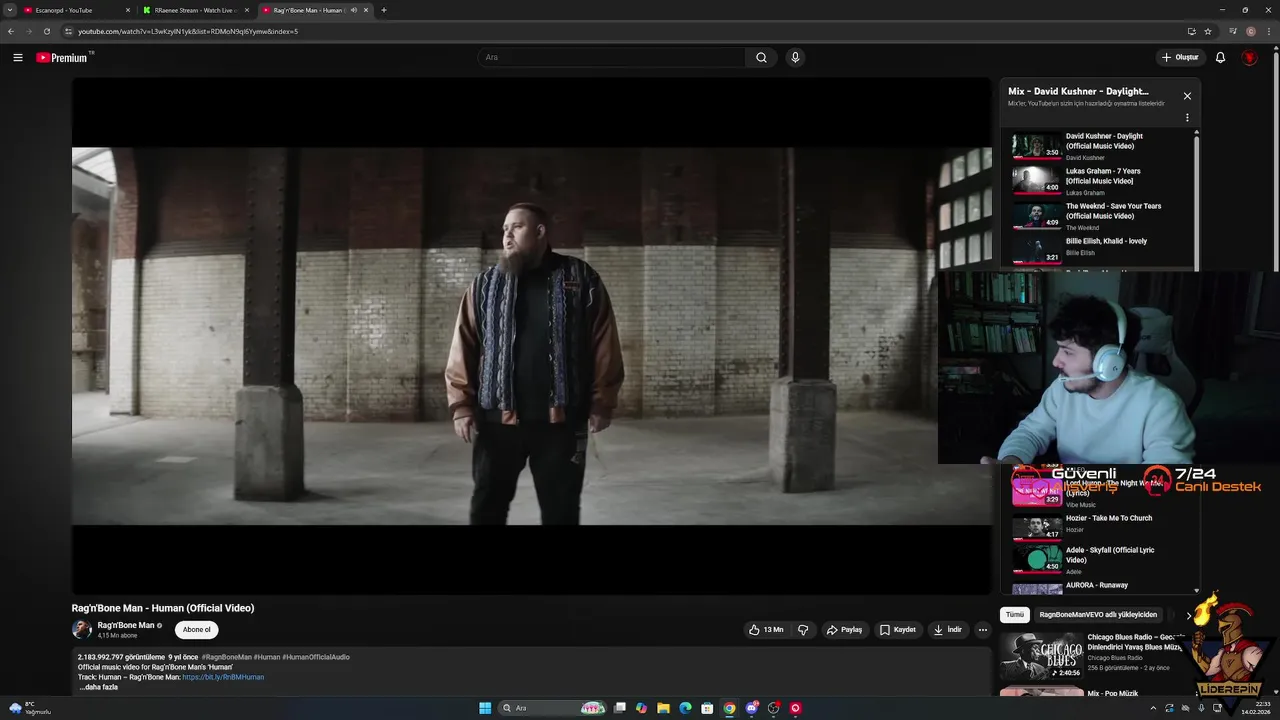Play Hozier - Take Me To Church
The height and width of the screenshot is (720, 1280).
[x=1099, y=525]
